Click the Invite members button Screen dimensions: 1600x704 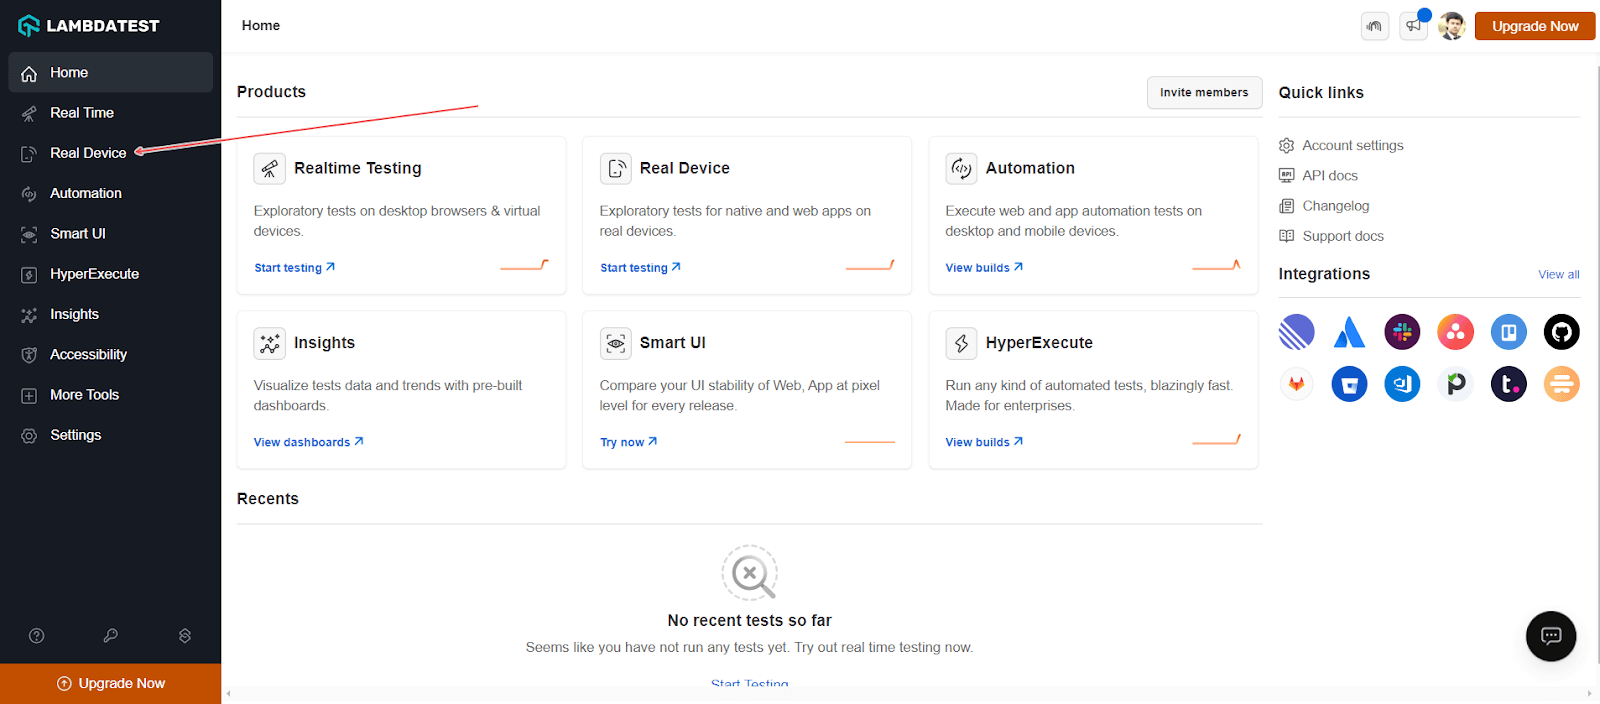(1204, 92)
